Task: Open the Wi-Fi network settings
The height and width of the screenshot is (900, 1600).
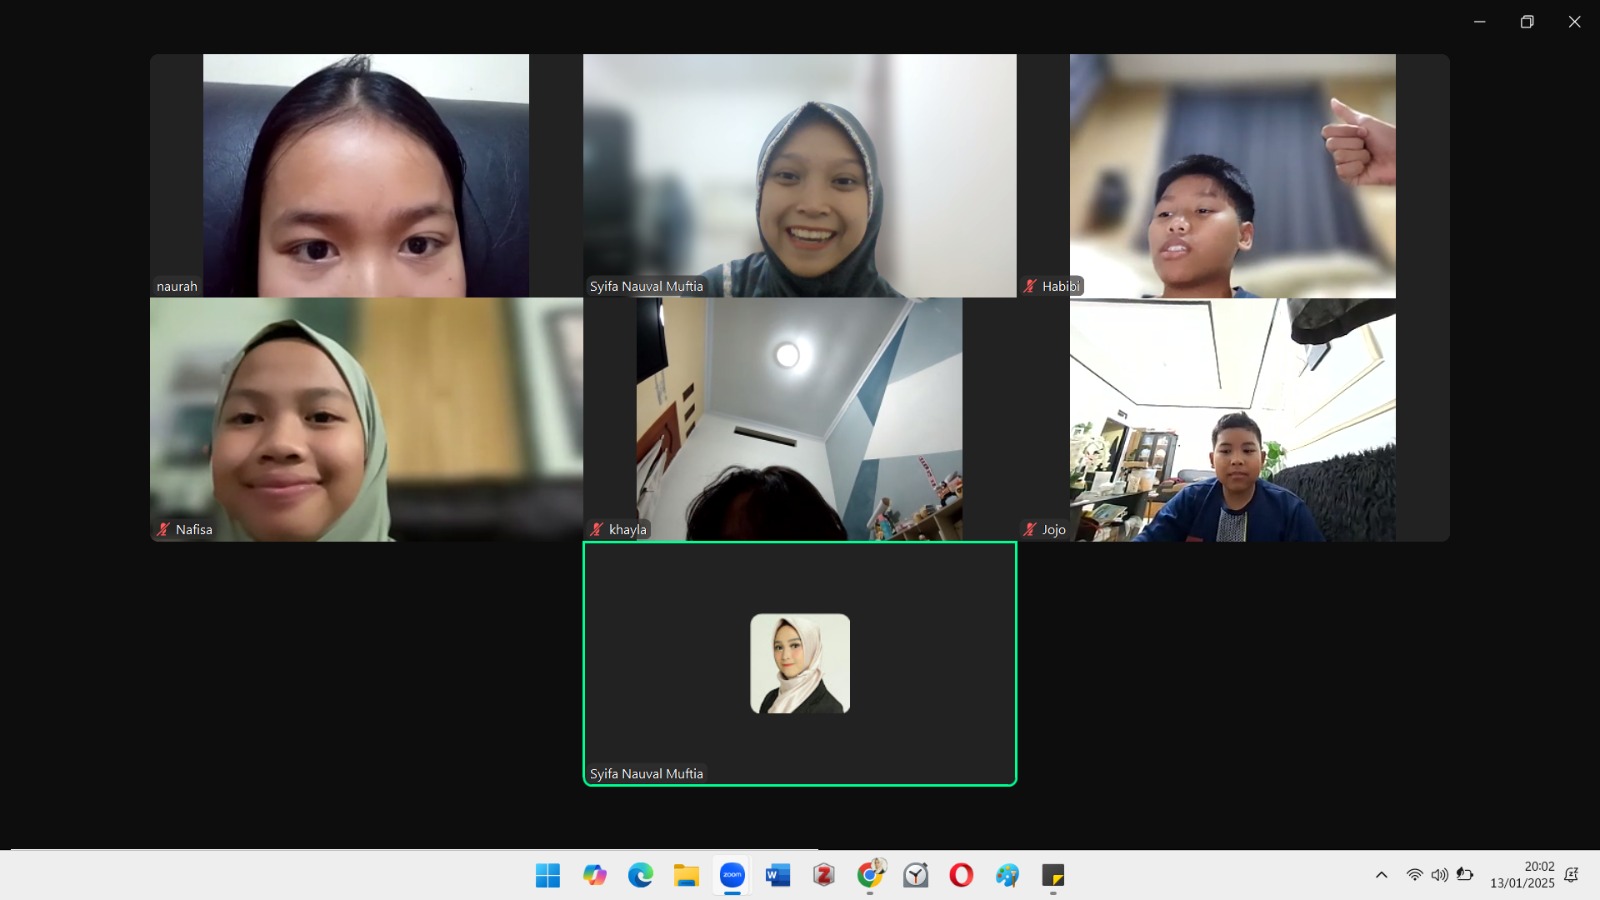Action: [x=1414, y=875]
